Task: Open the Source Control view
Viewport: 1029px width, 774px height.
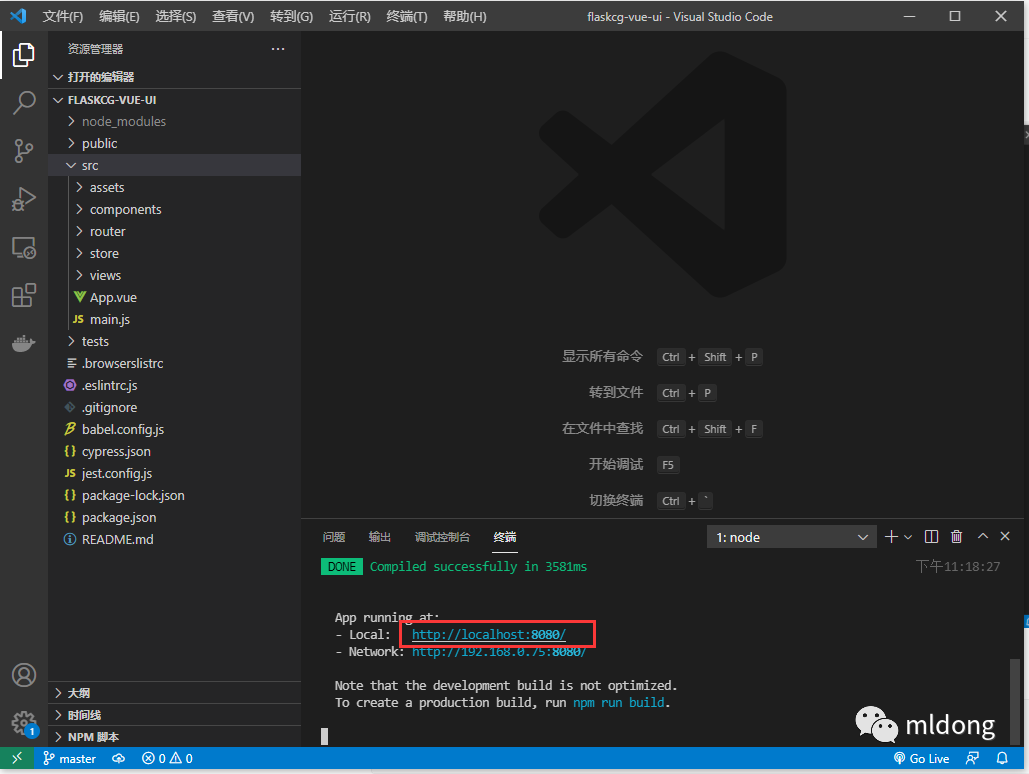Action: 24,151
